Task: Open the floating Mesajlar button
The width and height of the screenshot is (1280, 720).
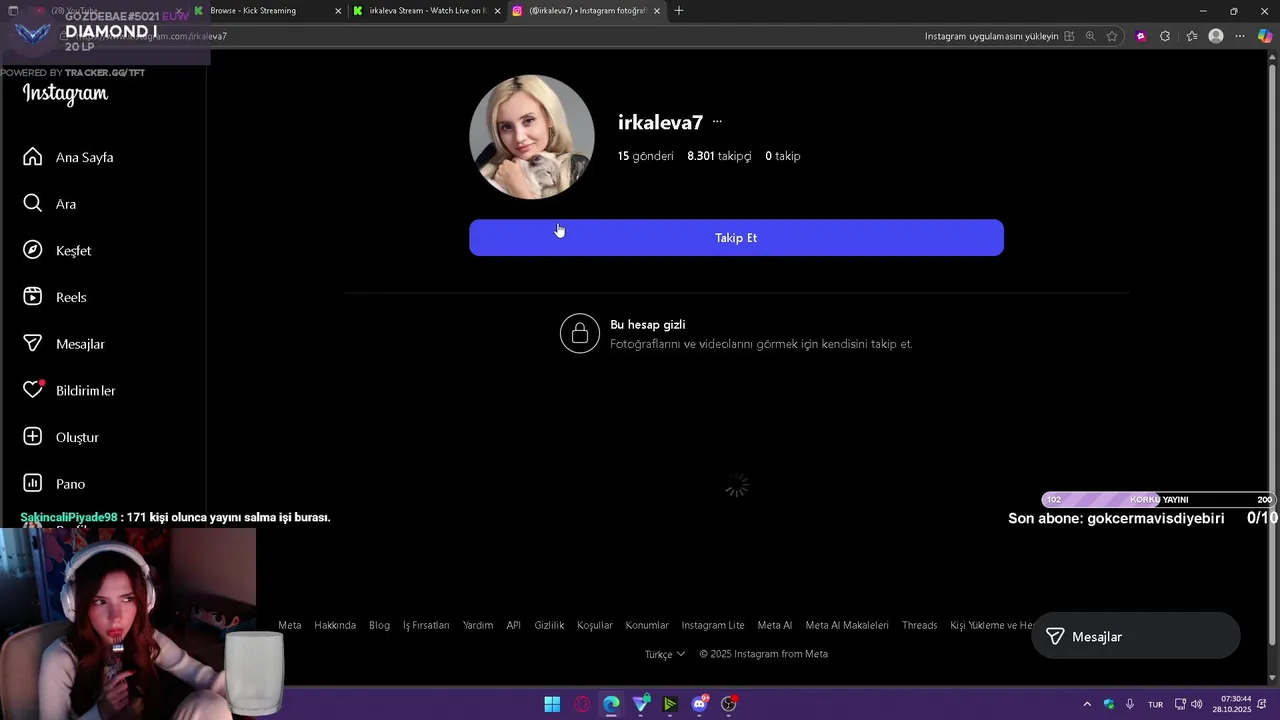Action: 1135,636
